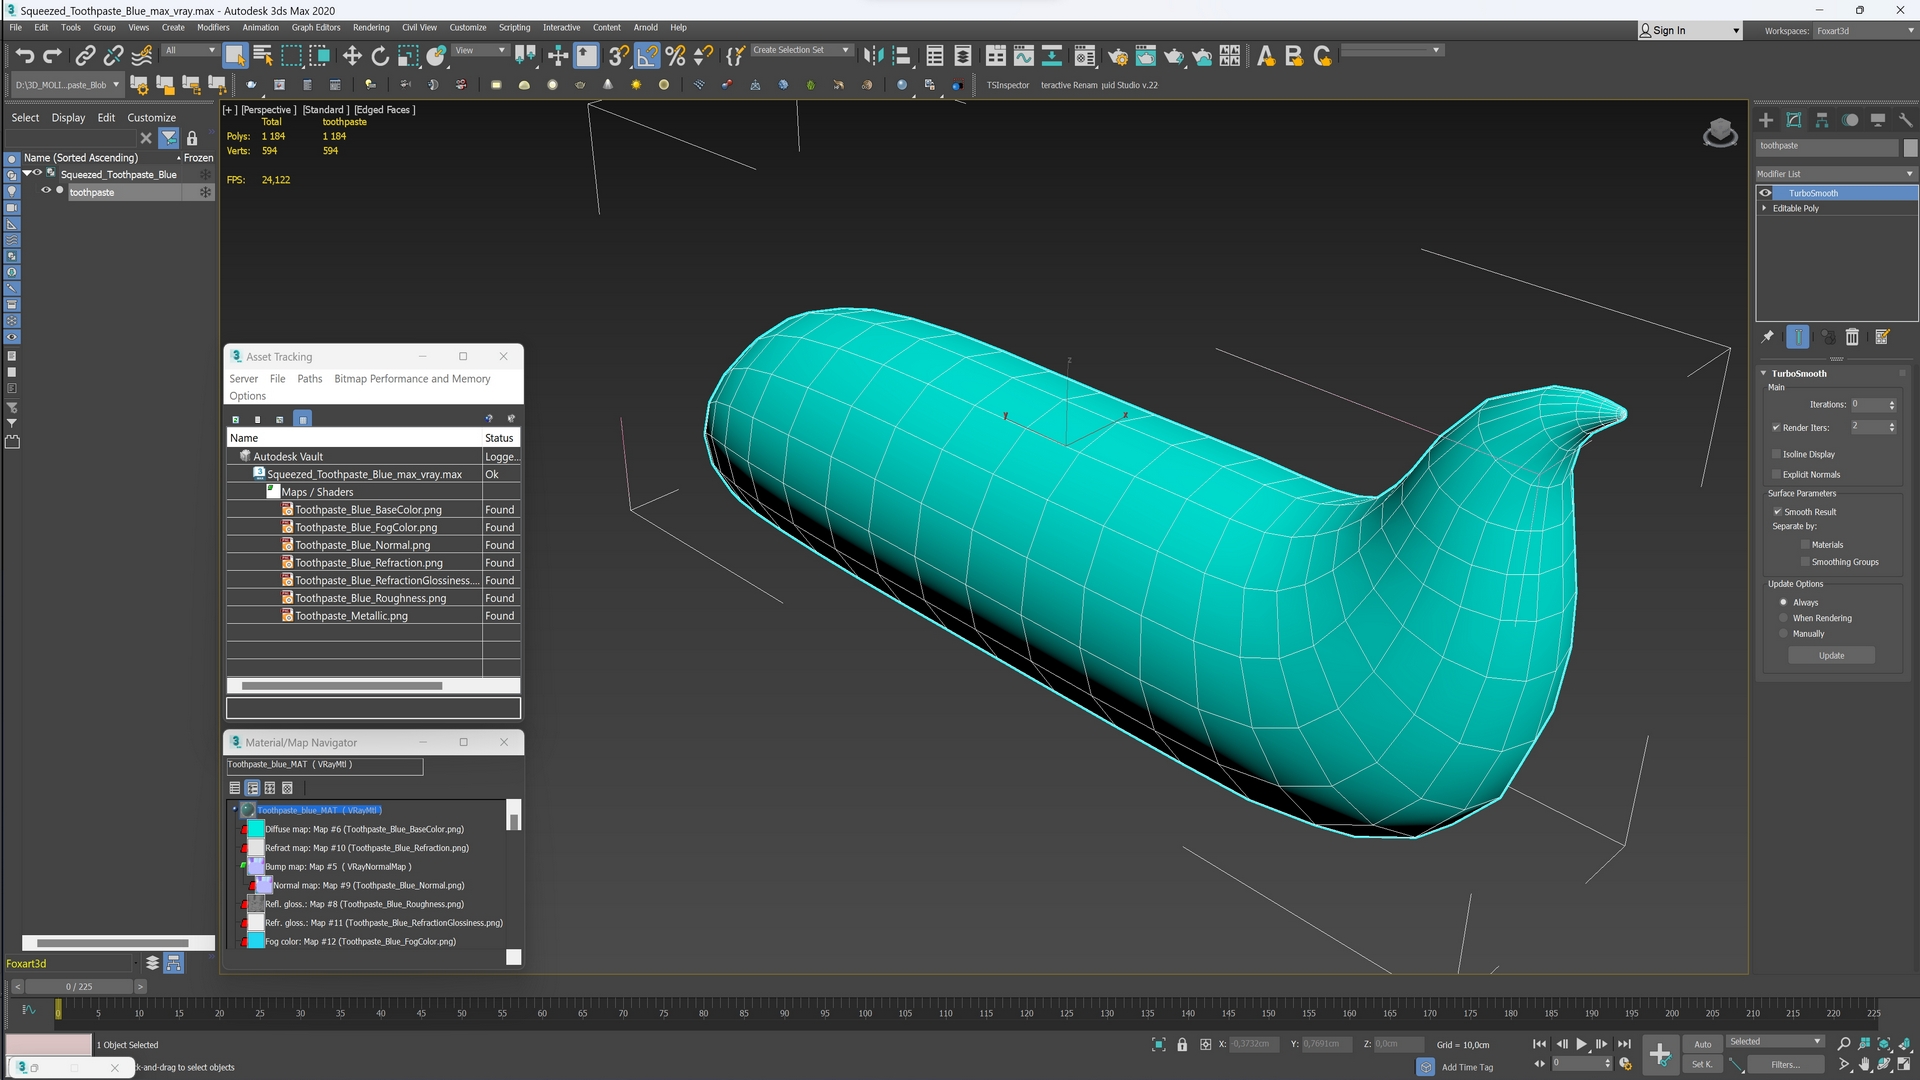Open the Rendering menu
Viewport: 1920px width, 1080px height.
[370, 28]
